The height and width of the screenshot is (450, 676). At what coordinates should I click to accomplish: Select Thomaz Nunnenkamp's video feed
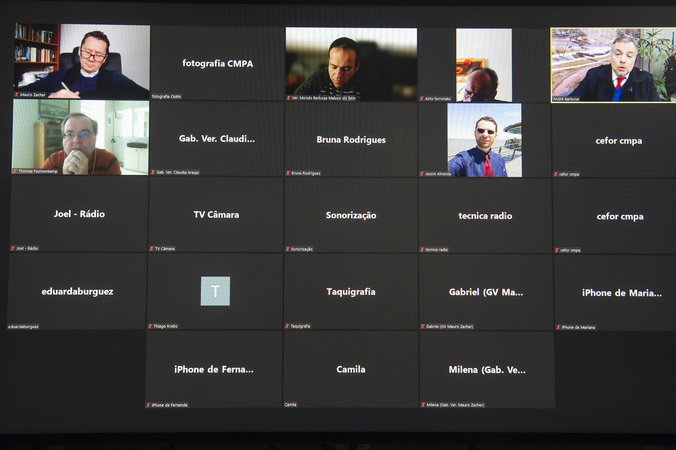81,138
